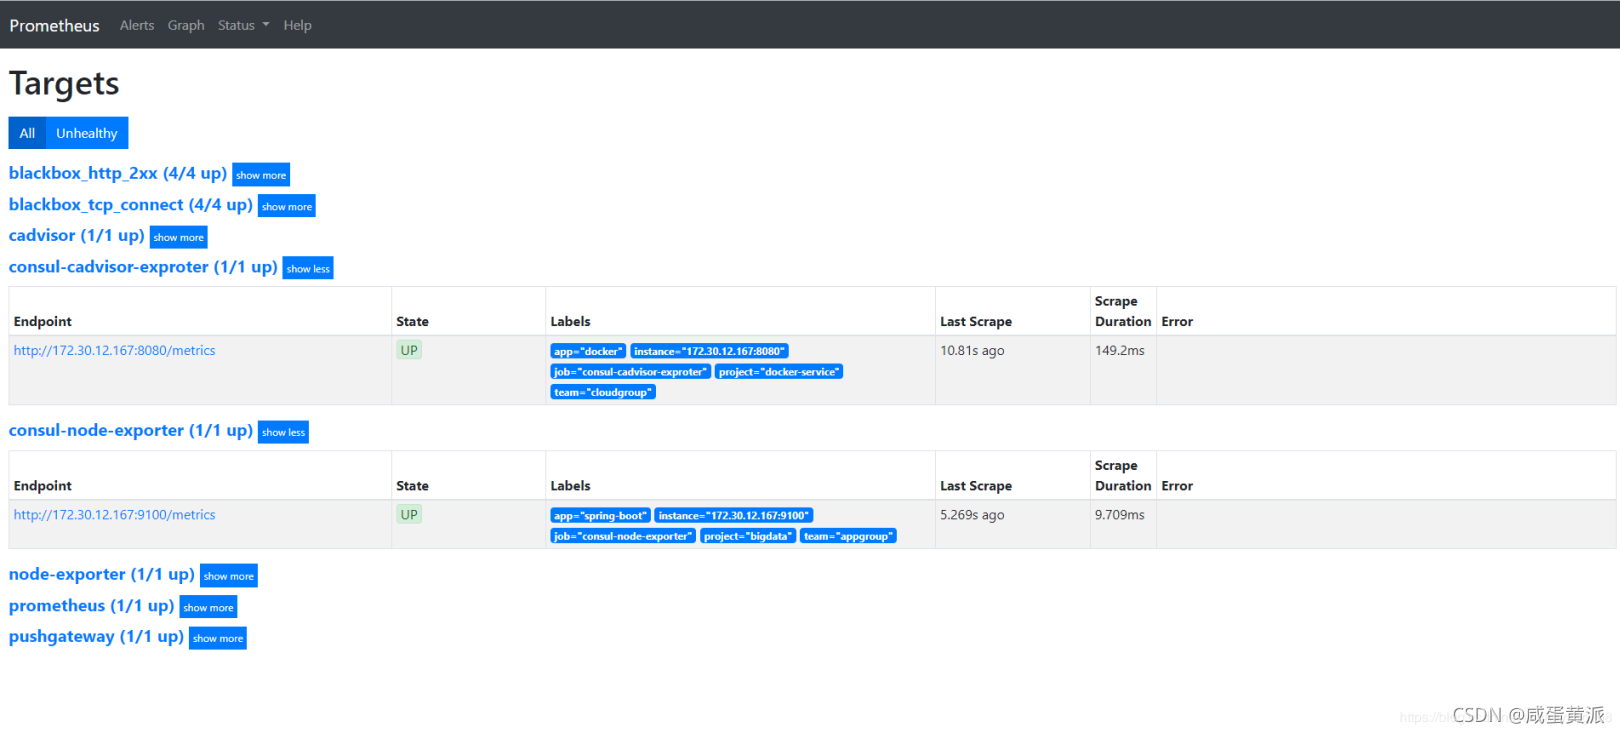Open pushgateway (1/1 up) heading link
The width and height of the screenshot is (1620, 733).
click(96, 636)
